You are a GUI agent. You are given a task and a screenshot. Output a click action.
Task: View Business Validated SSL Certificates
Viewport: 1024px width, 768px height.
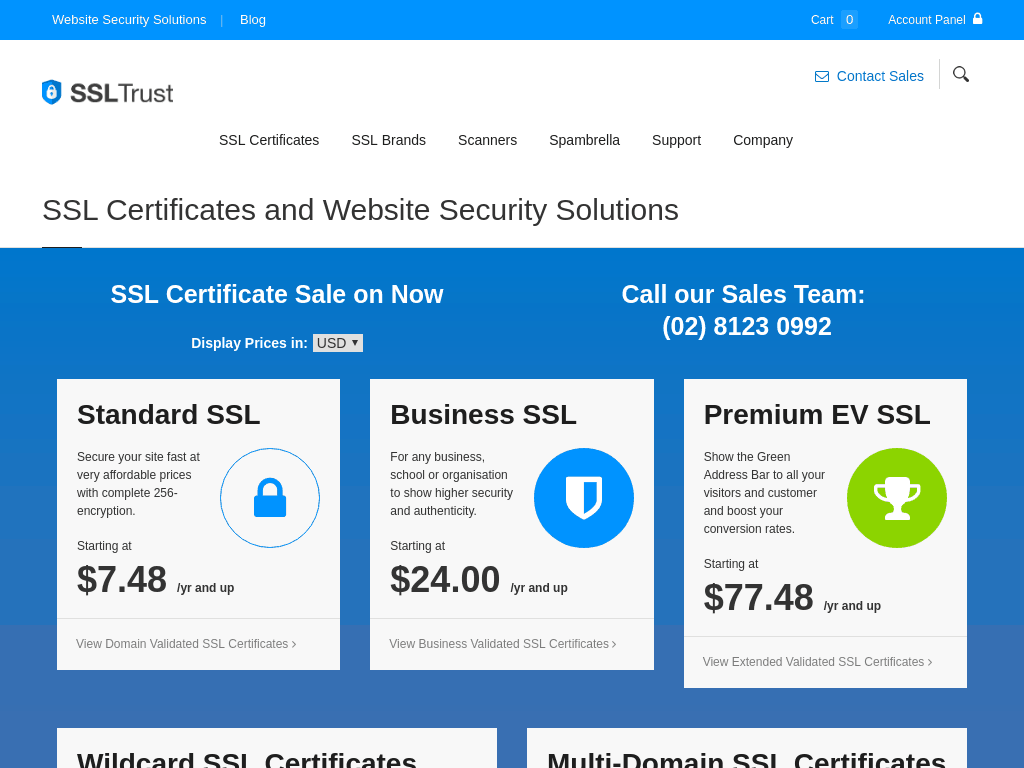(x=503, y=644)
